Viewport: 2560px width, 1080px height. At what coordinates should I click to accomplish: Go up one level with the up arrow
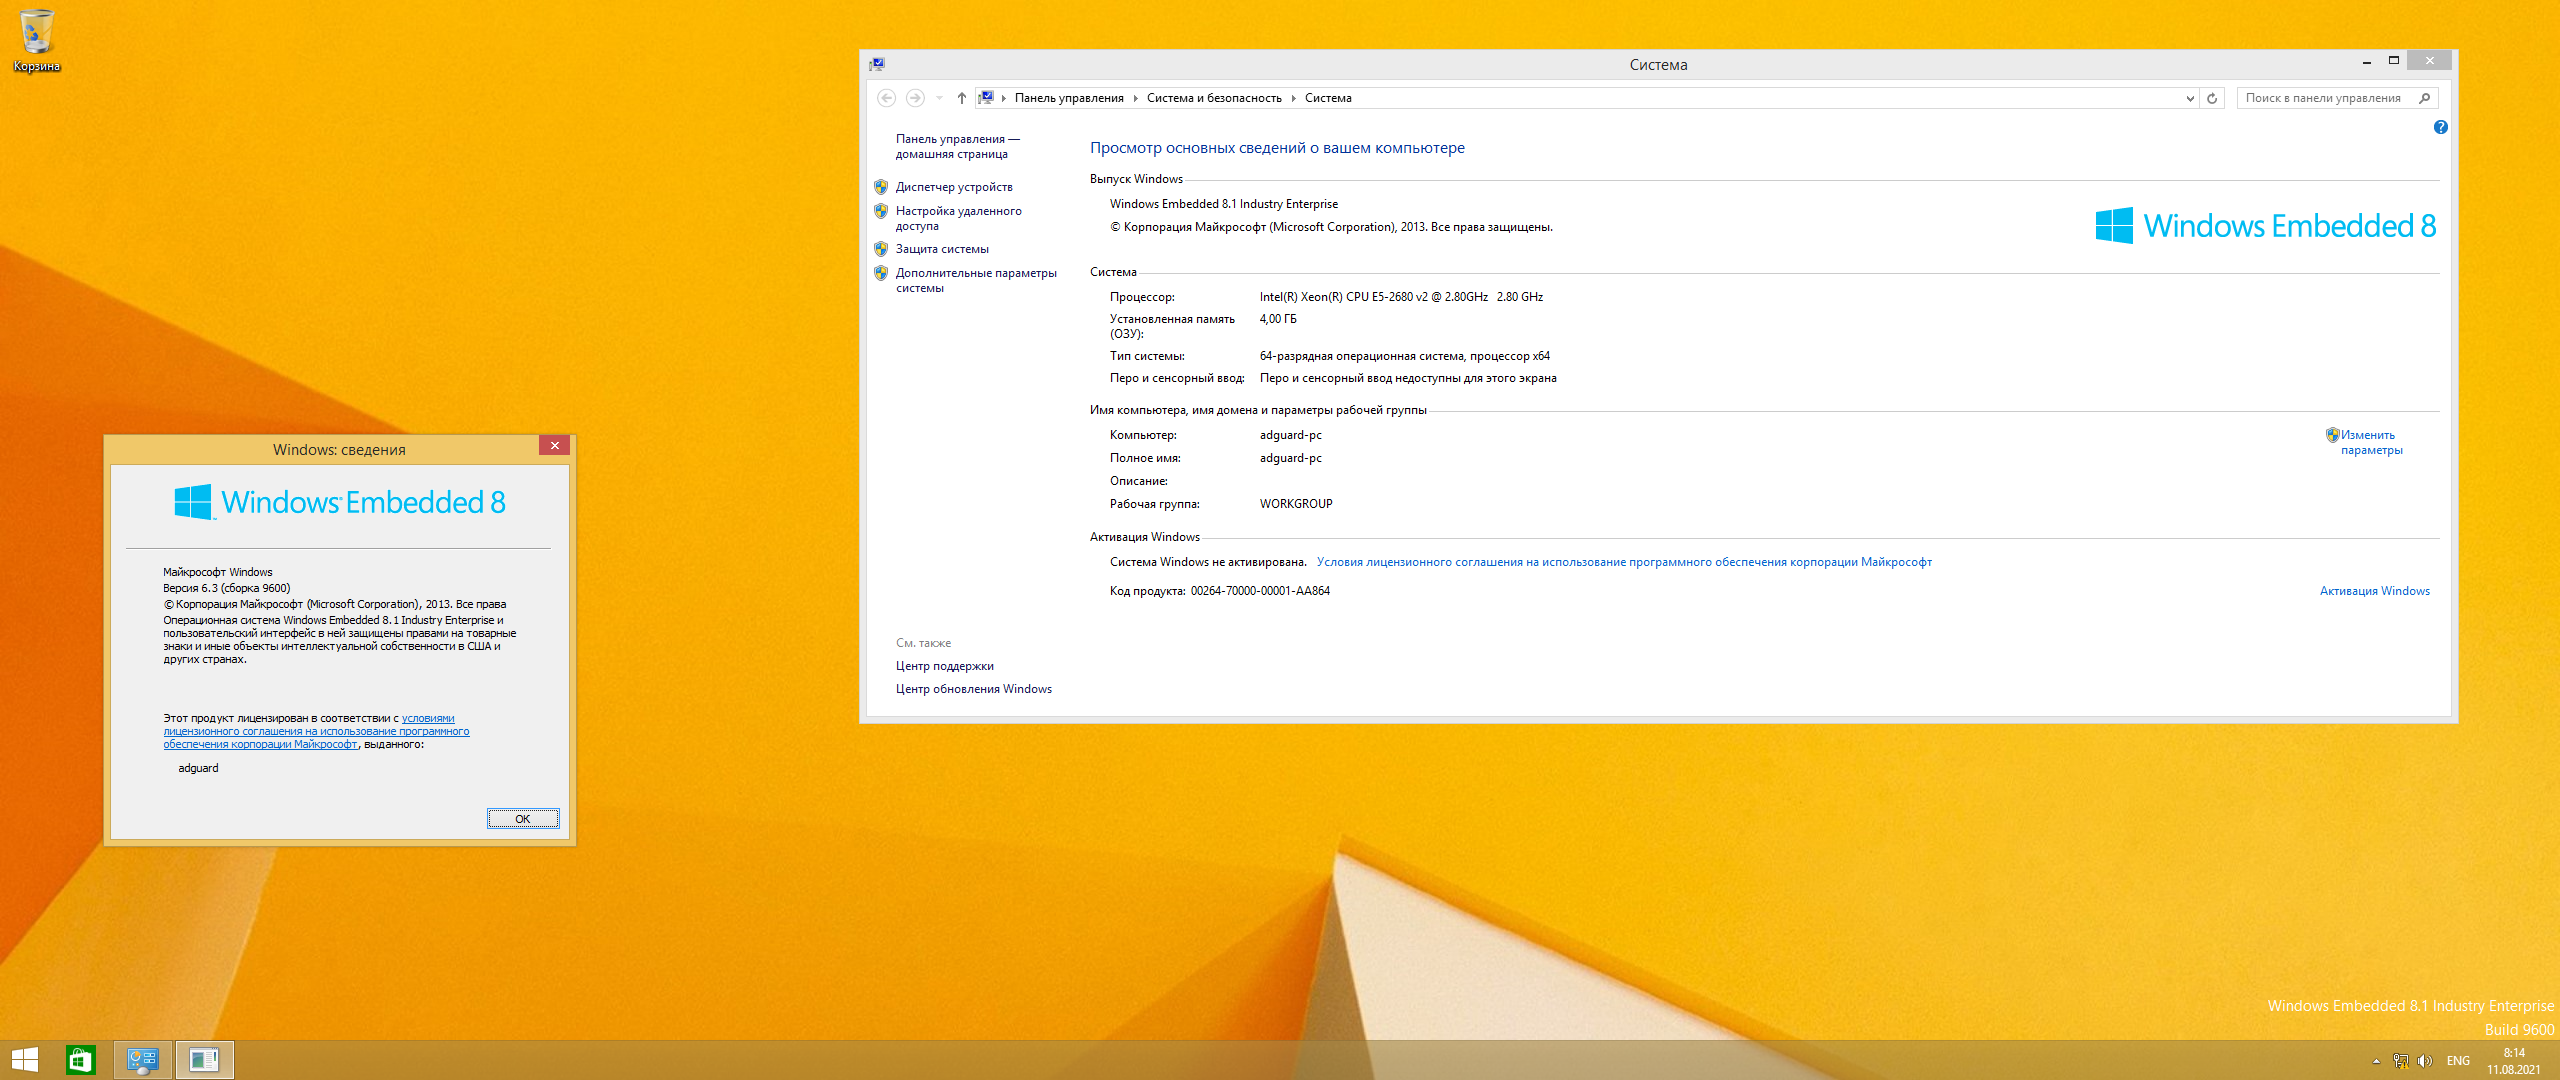(961, 98)
